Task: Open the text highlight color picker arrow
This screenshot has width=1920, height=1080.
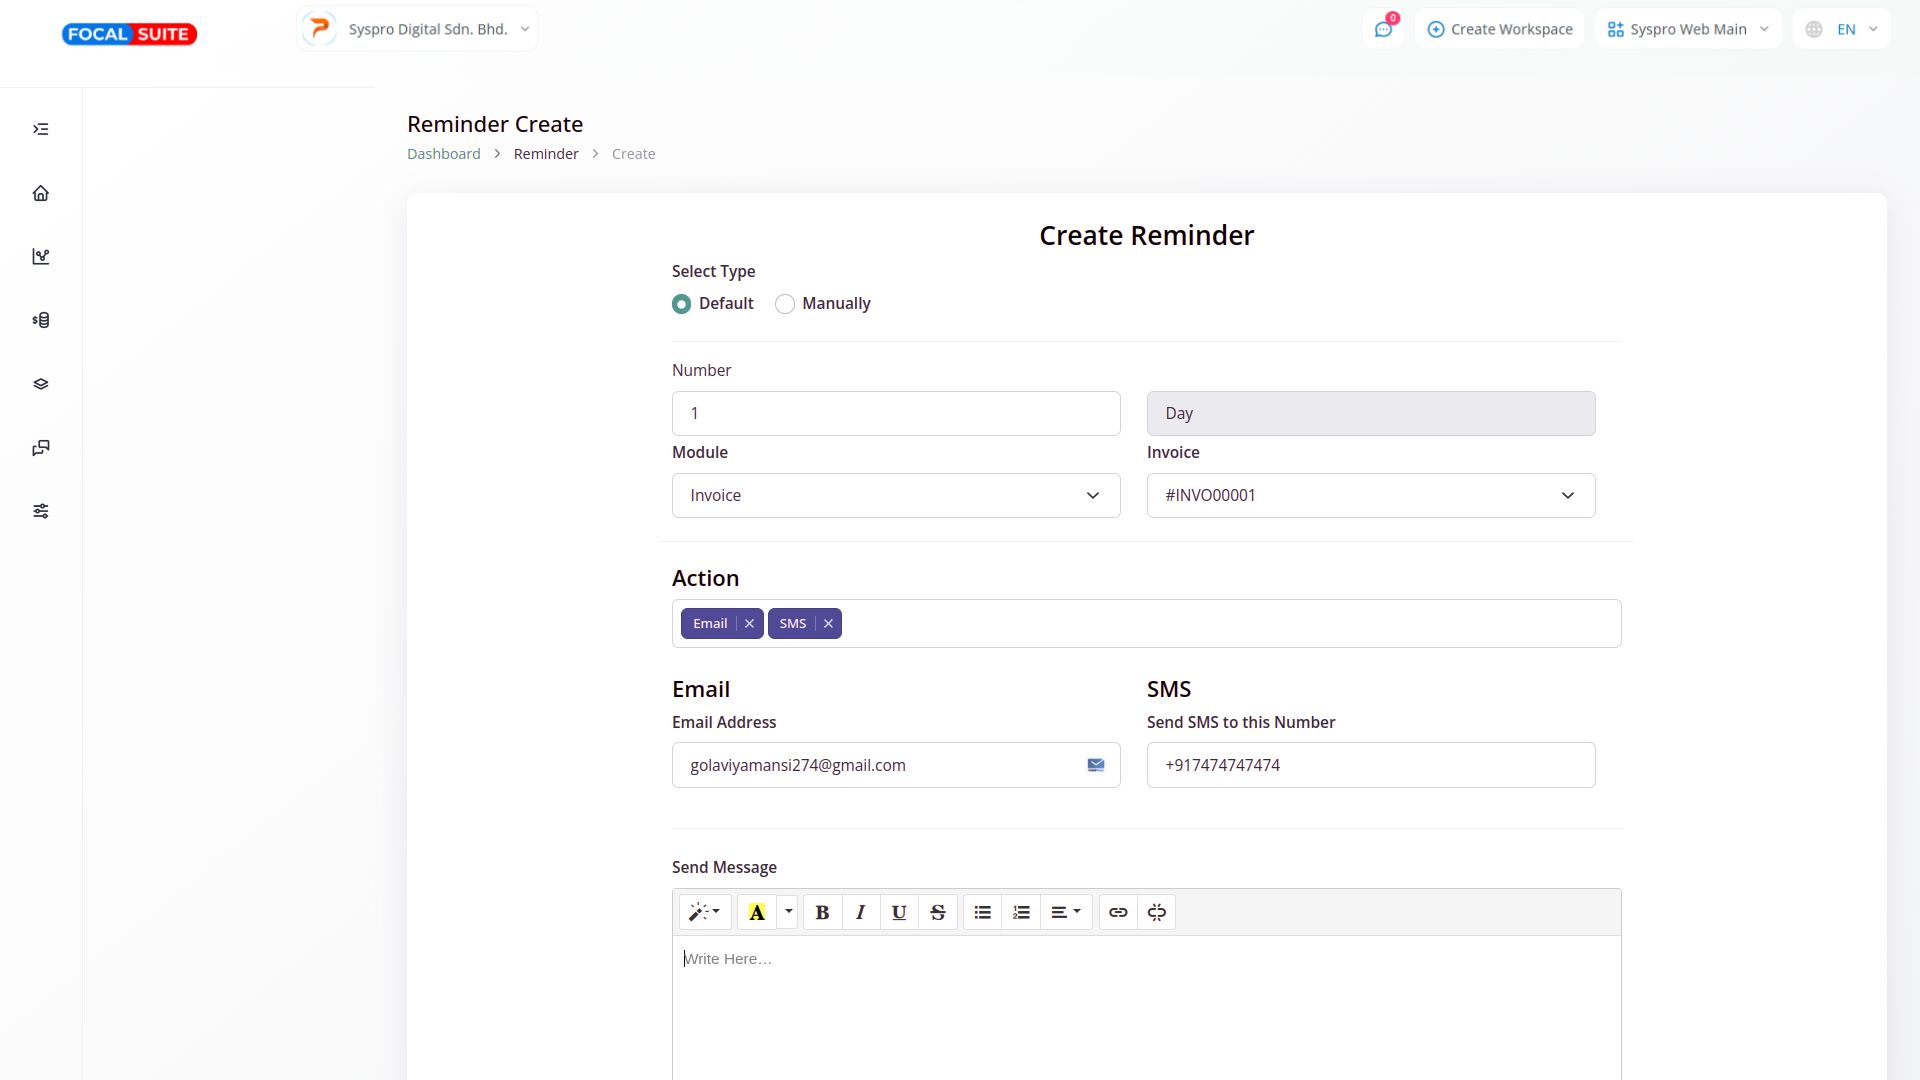Action: 788,911
